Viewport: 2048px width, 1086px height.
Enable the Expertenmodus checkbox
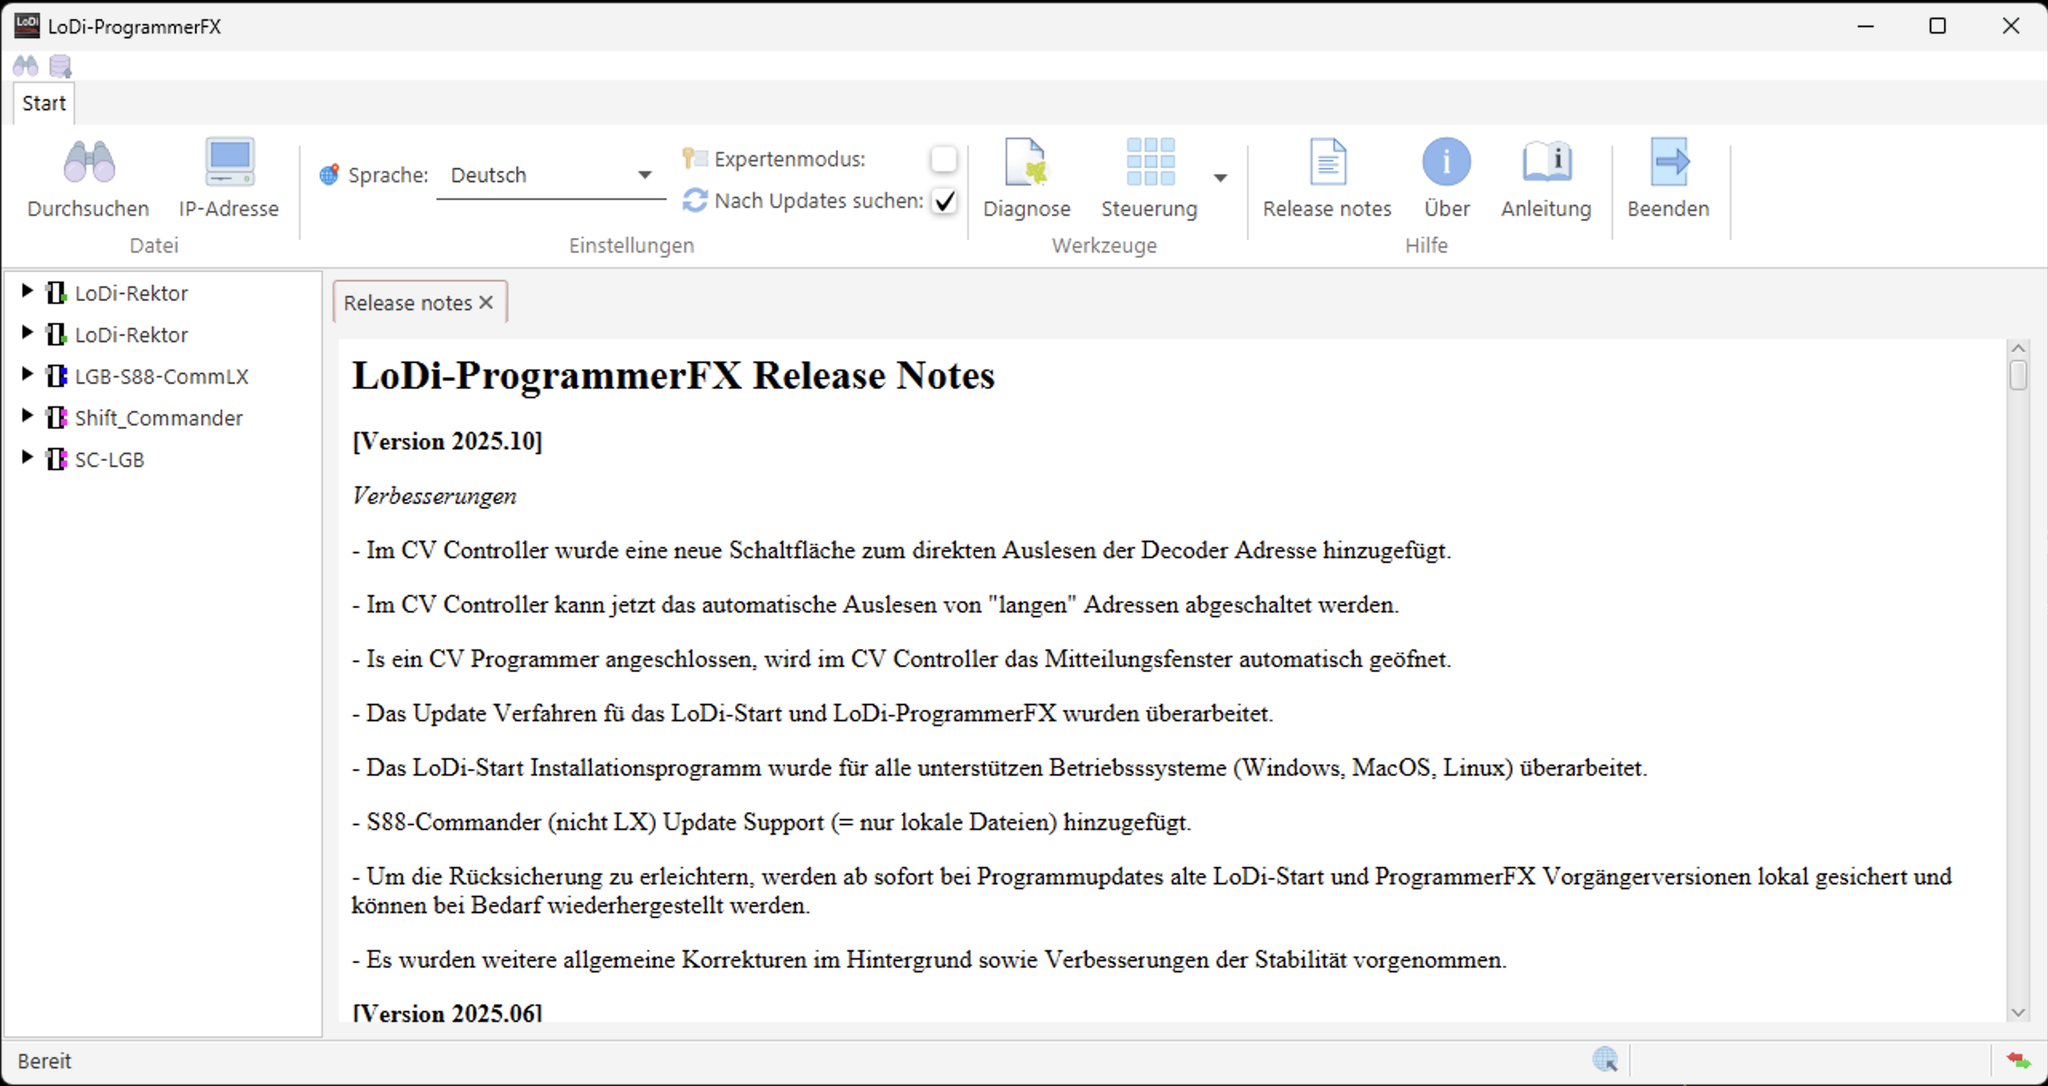(x=943, y=159)
